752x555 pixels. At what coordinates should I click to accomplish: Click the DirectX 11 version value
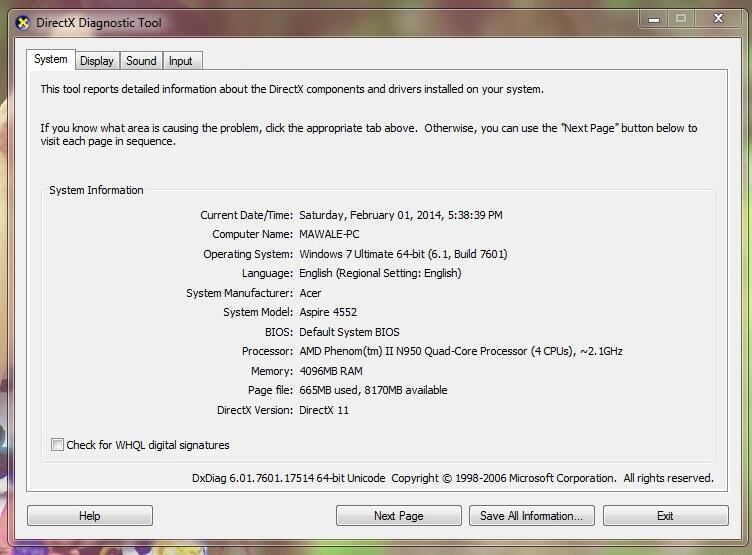pos(324,410)
